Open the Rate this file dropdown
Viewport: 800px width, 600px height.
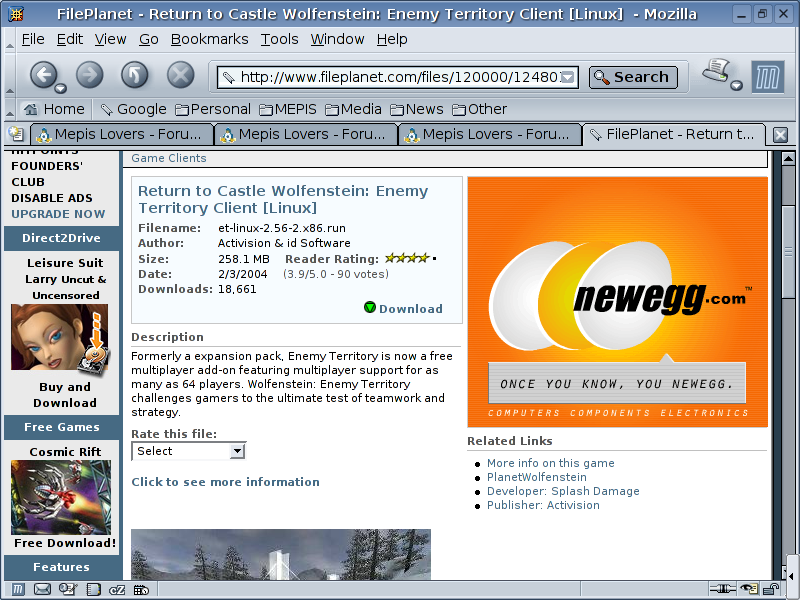(x=188, y=451)
